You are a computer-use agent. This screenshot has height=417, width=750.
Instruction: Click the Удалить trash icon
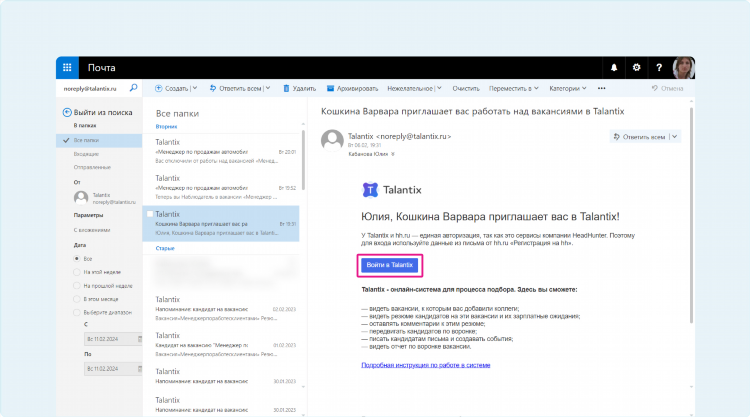[286, 88]
